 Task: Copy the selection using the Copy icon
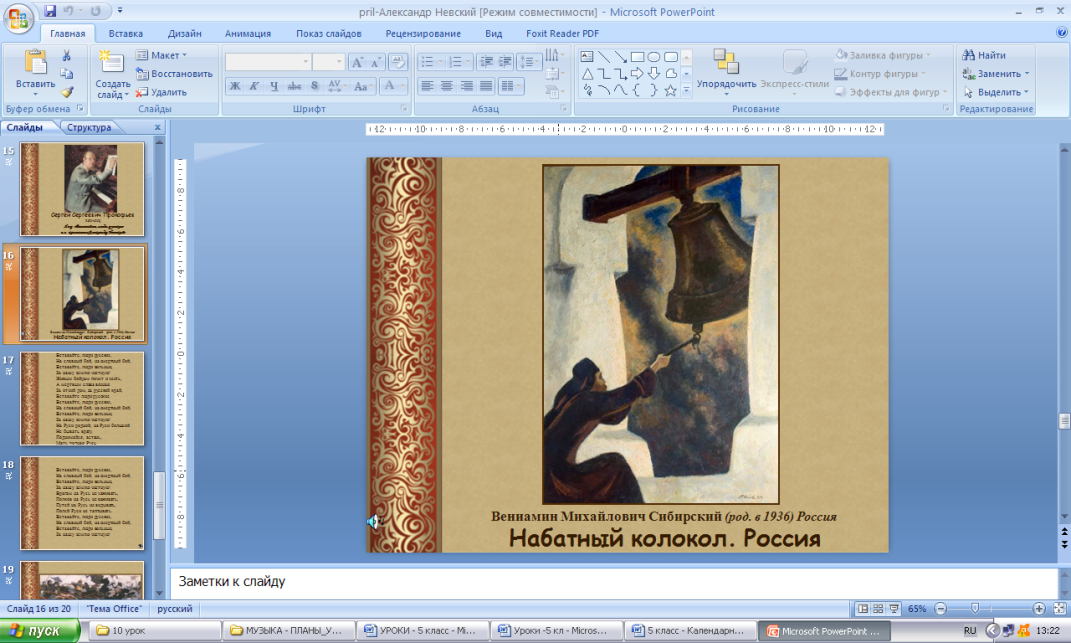(x=66, y=74)
